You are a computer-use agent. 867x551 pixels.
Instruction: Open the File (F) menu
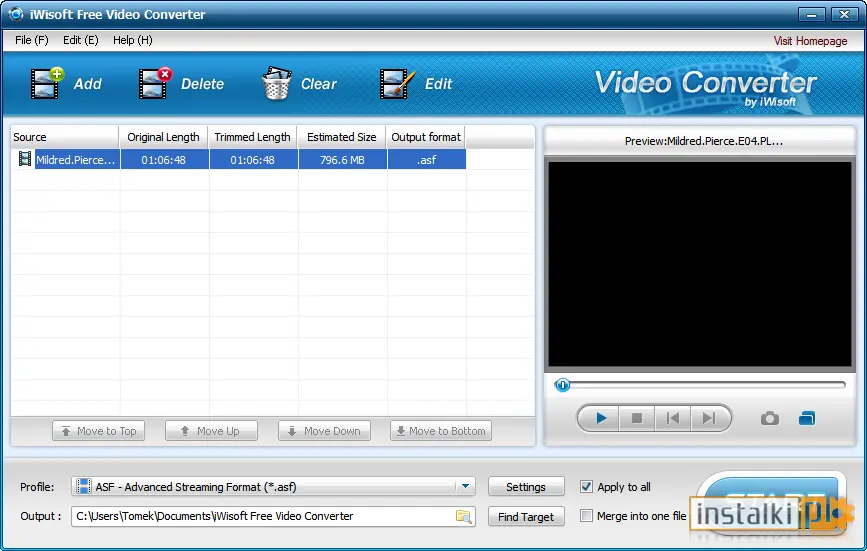[32, 40]
